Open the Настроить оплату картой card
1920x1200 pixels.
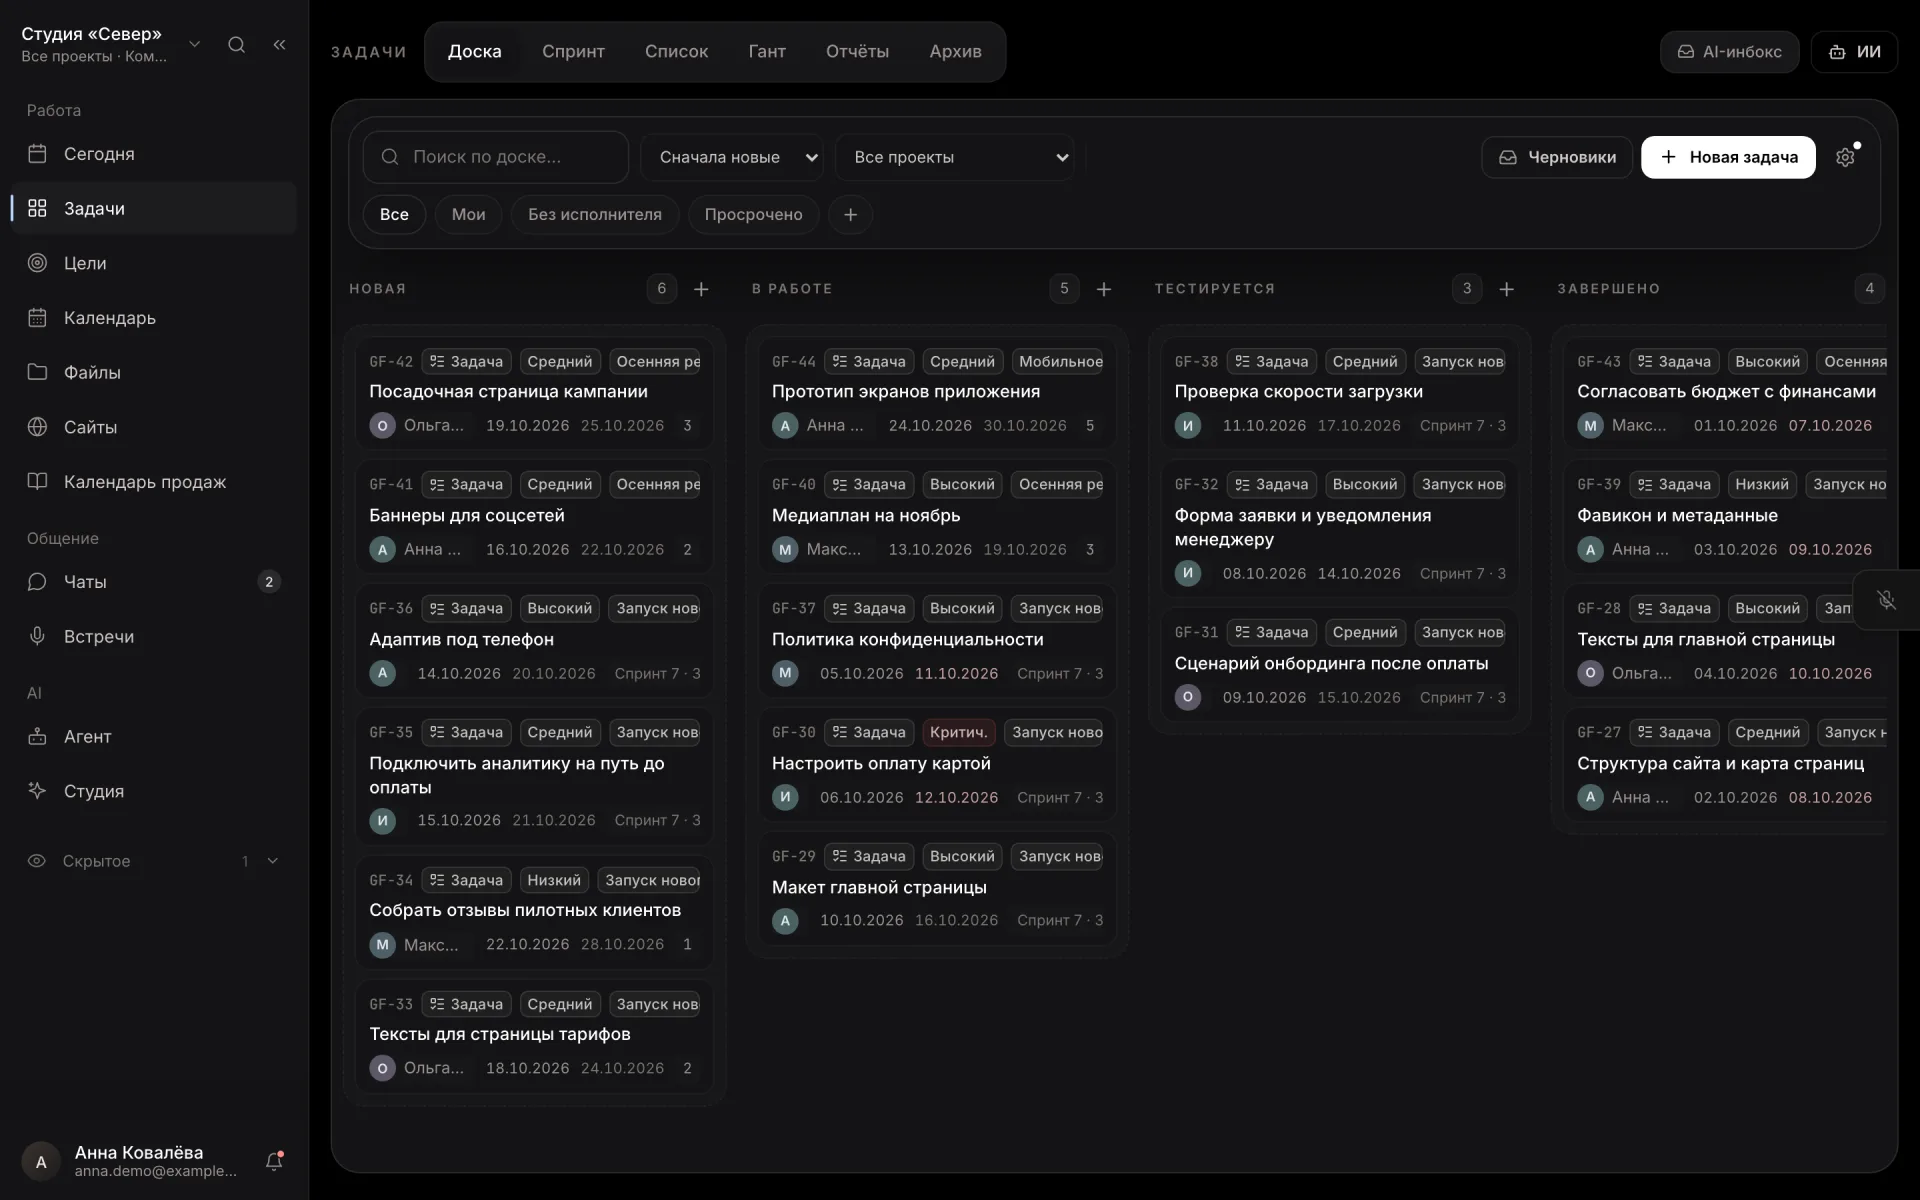pos(937,765)
